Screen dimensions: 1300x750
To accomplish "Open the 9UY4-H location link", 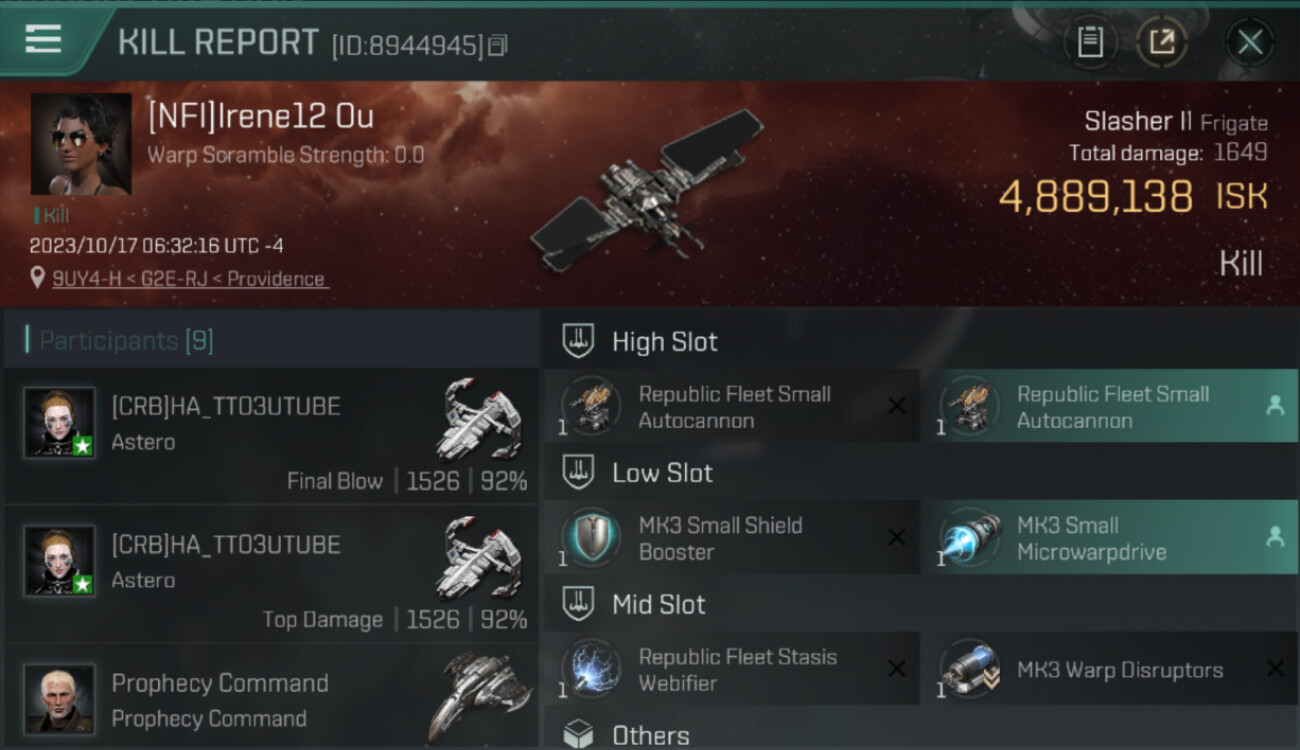I will (190, 279).
